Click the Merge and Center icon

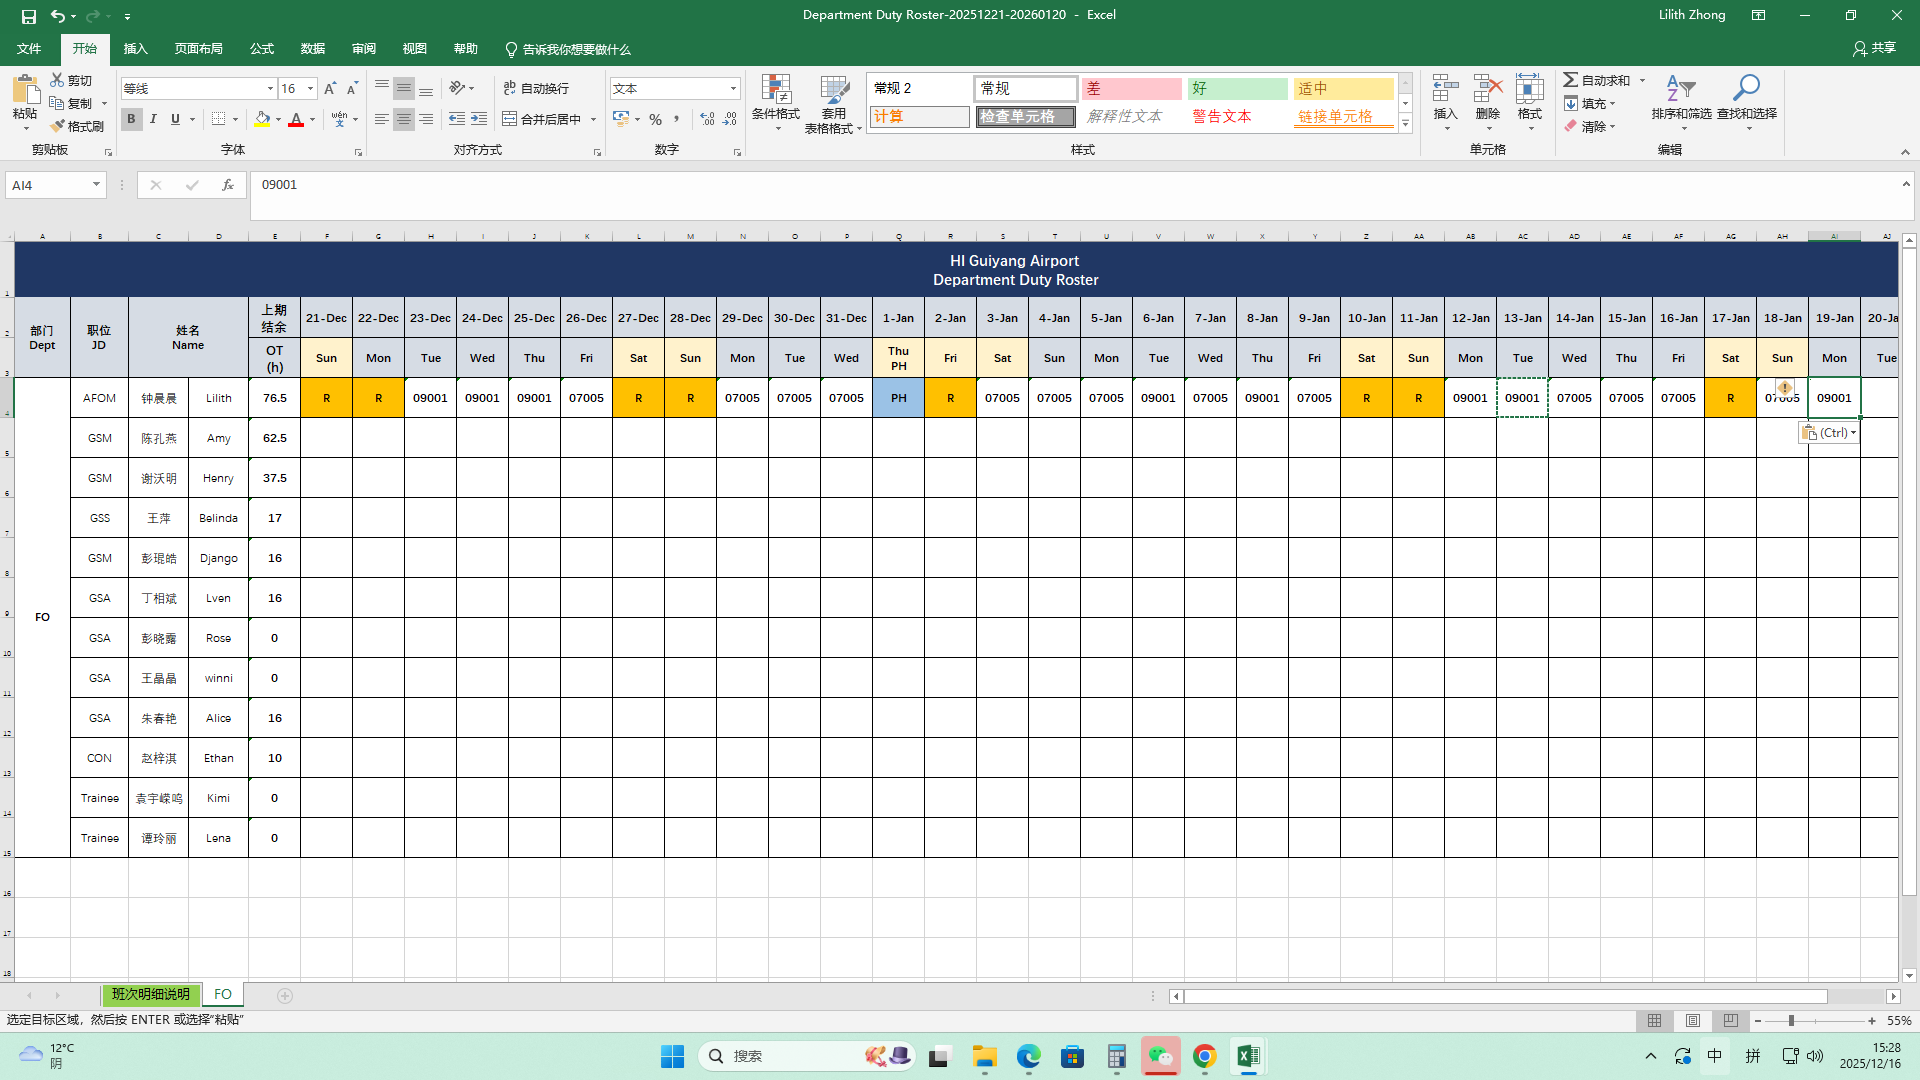click(510, 119)
